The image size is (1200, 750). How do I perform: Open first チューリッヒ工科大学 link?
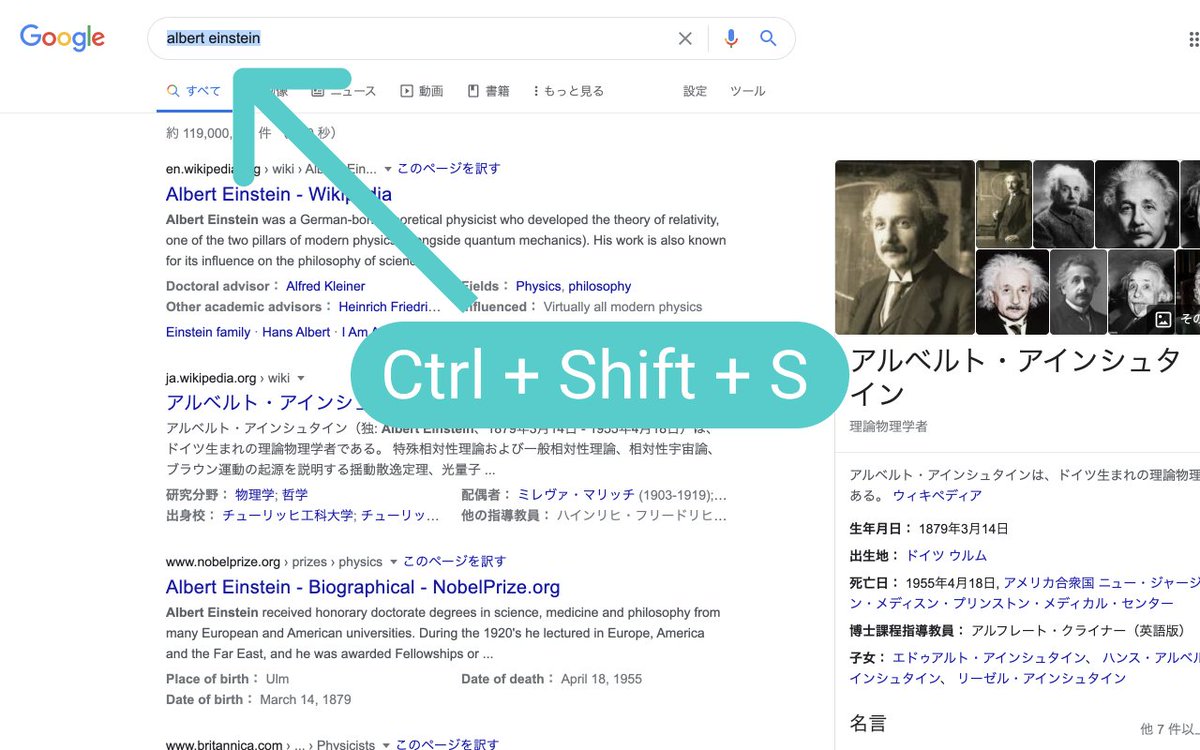click(x=288, y=515)
